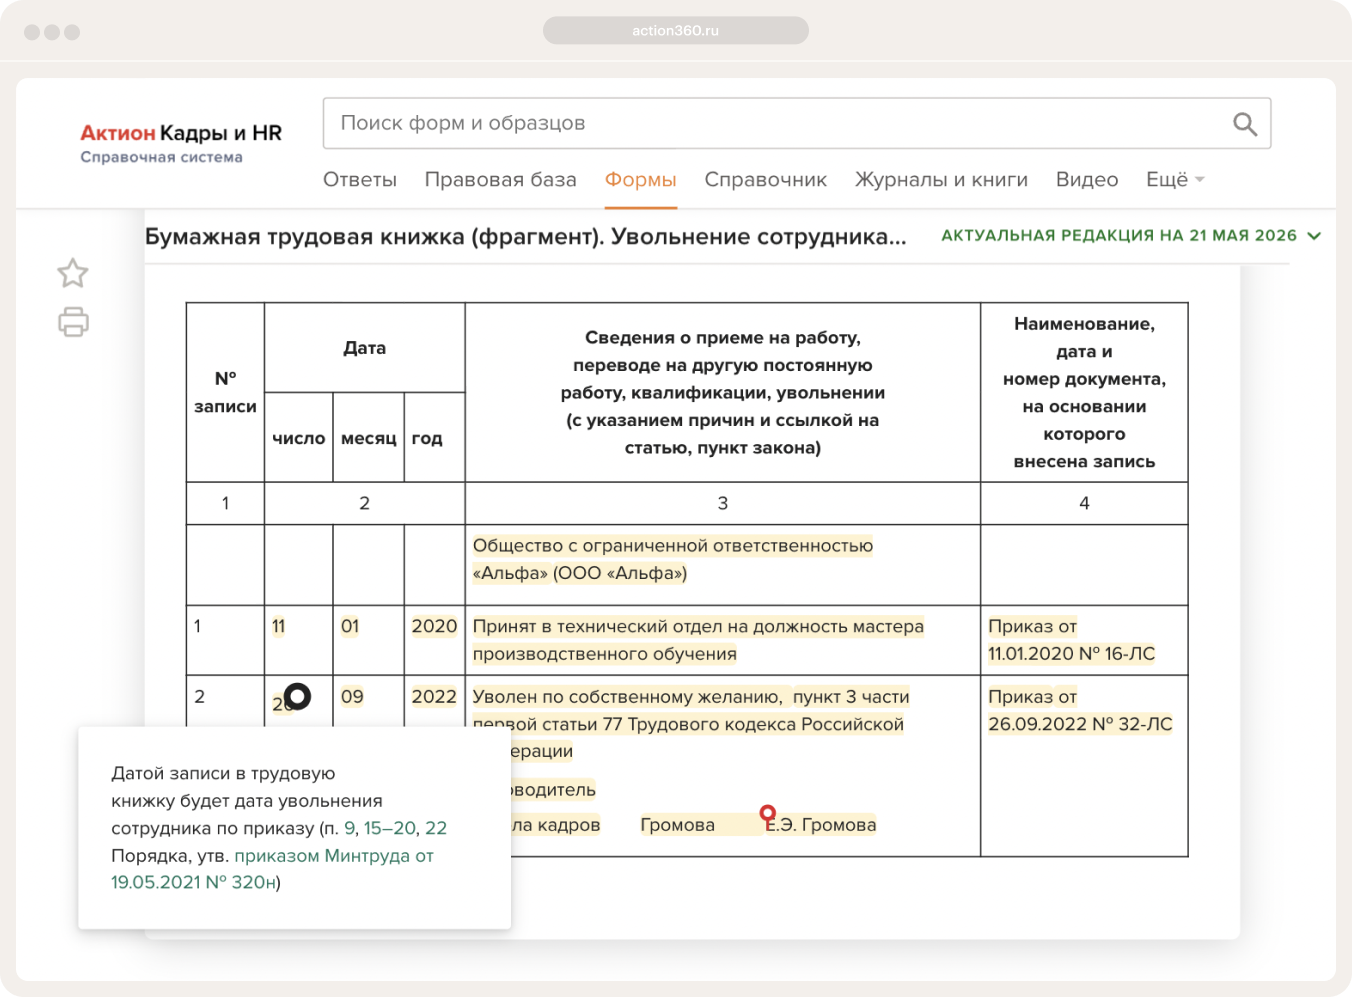Select the Формы tab
The width and height of the screenshot is (1352, 997).
click(x=641, y=180)
